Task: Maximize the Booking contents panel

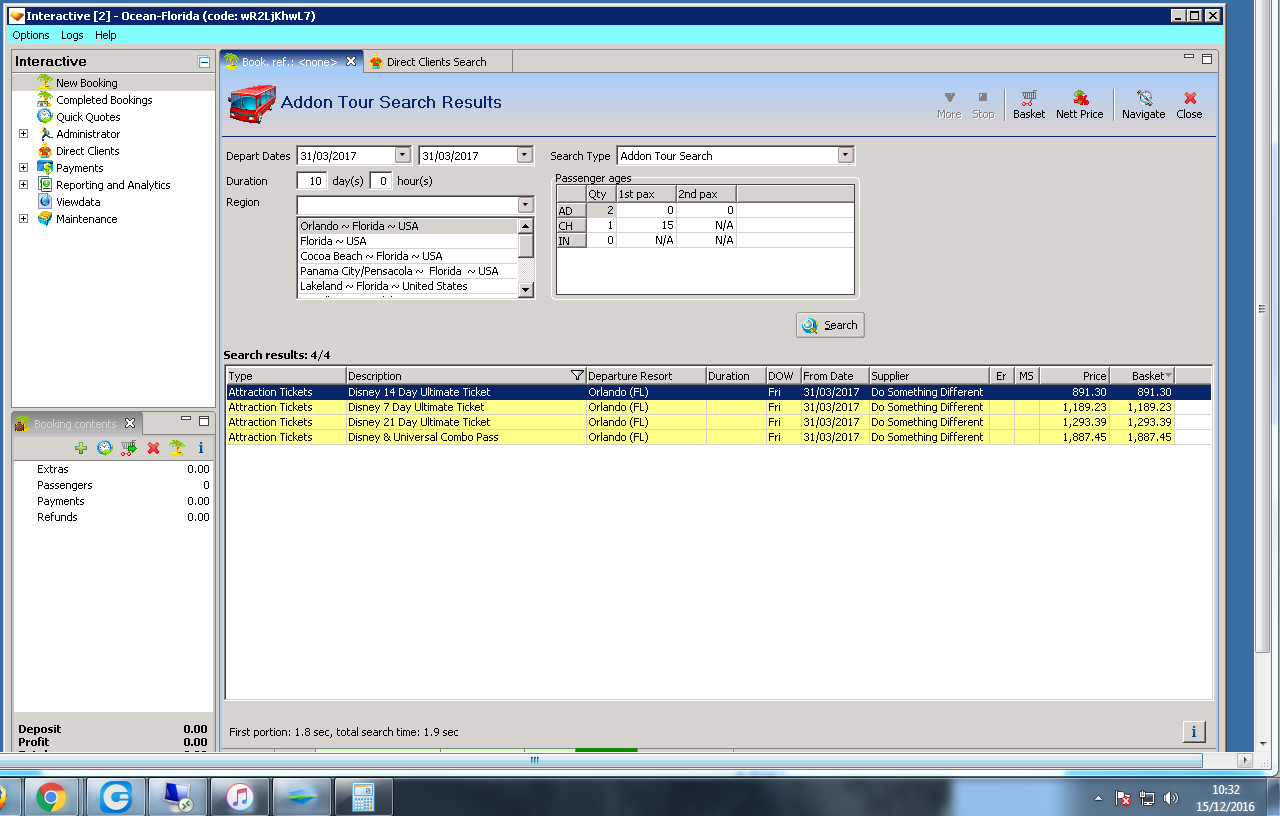Action: pyautogui.click(x=204, y=421)
